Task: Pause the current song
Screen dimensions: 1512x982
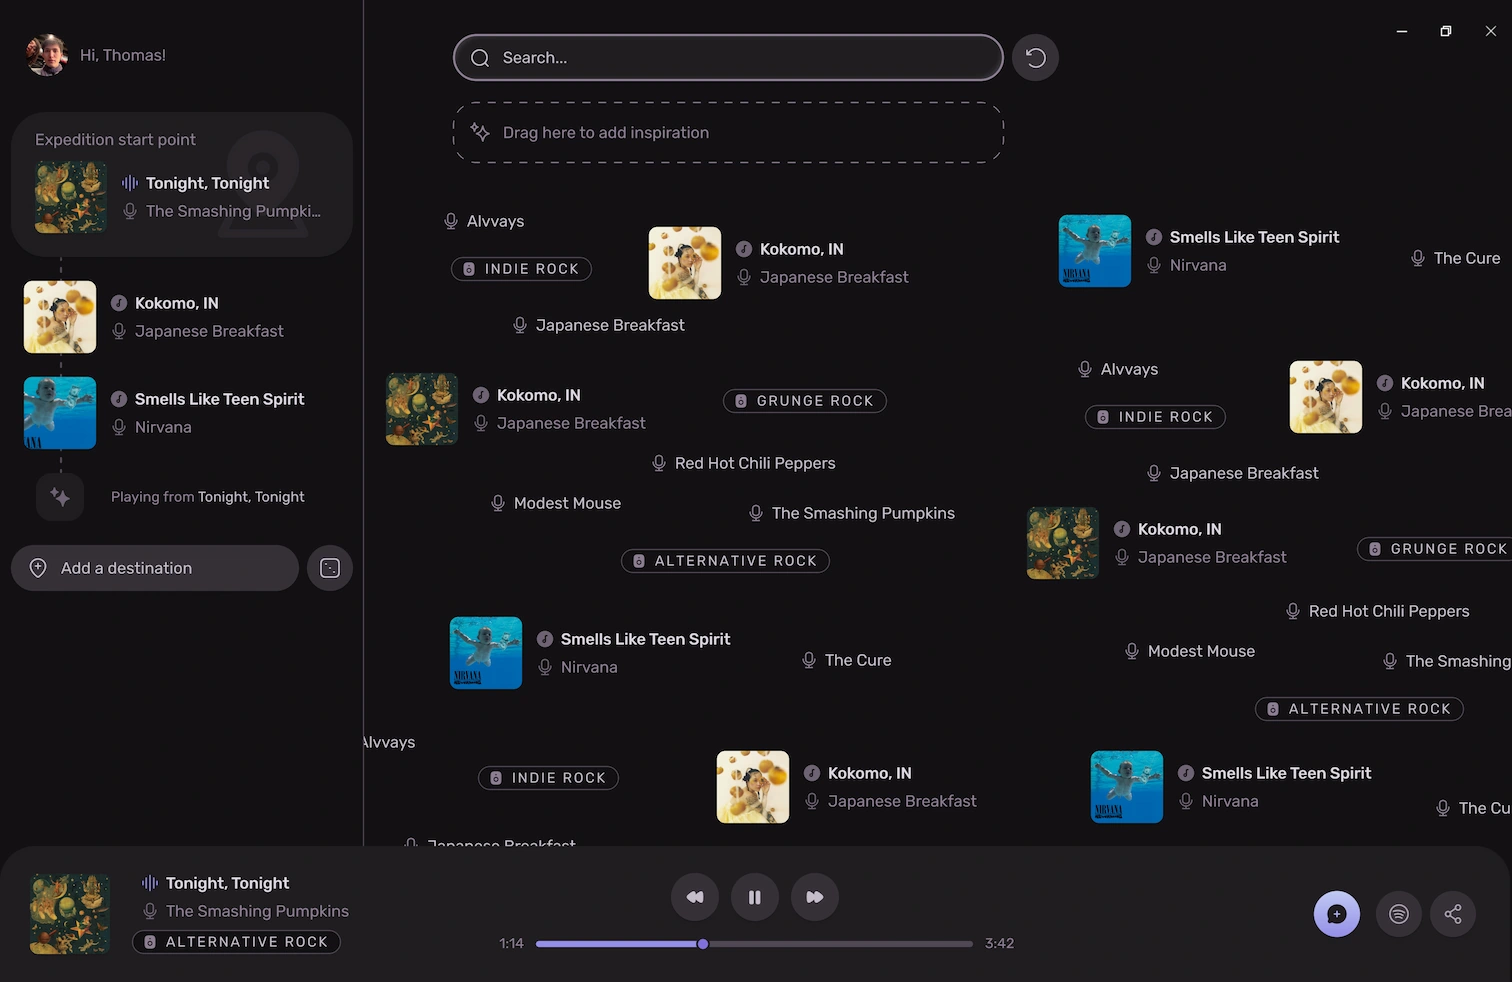Action: [x=755, y=897]
